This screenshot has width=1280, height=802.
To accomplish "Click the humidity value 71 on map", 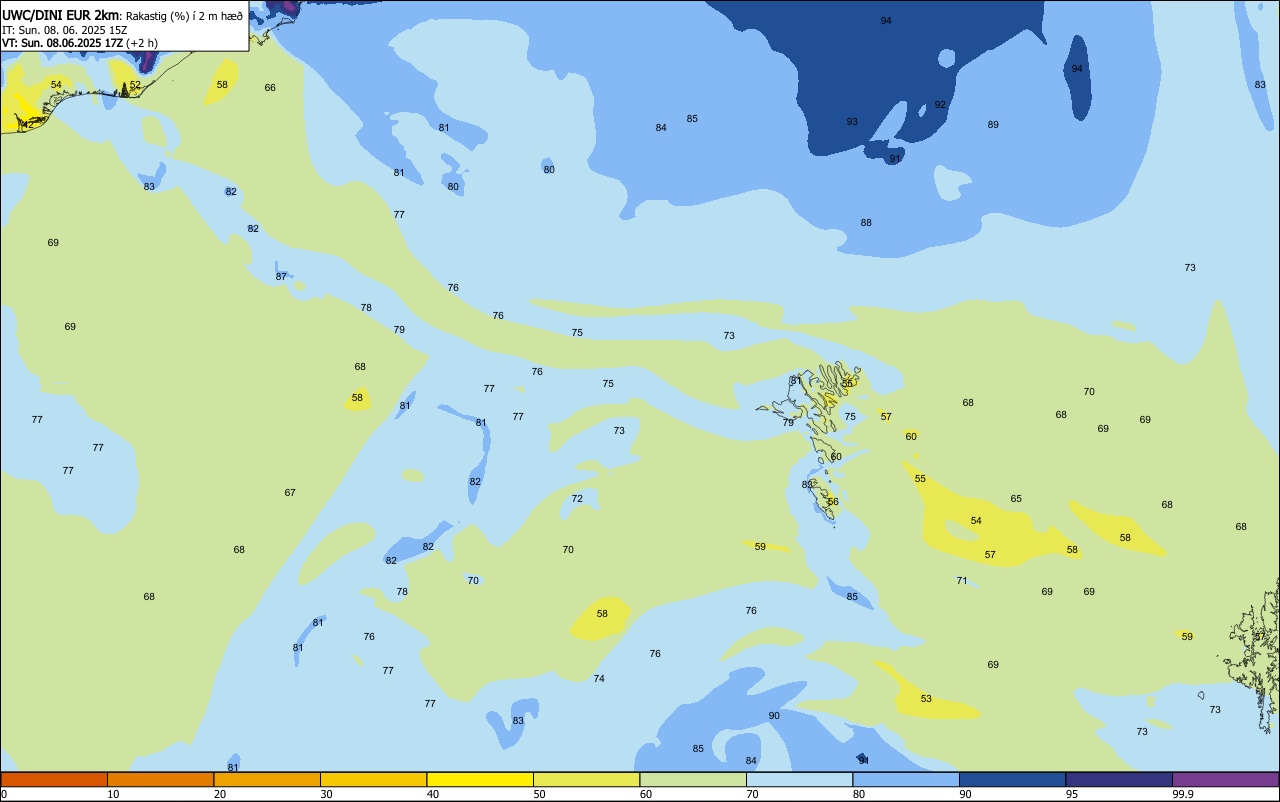I will 962,581.
